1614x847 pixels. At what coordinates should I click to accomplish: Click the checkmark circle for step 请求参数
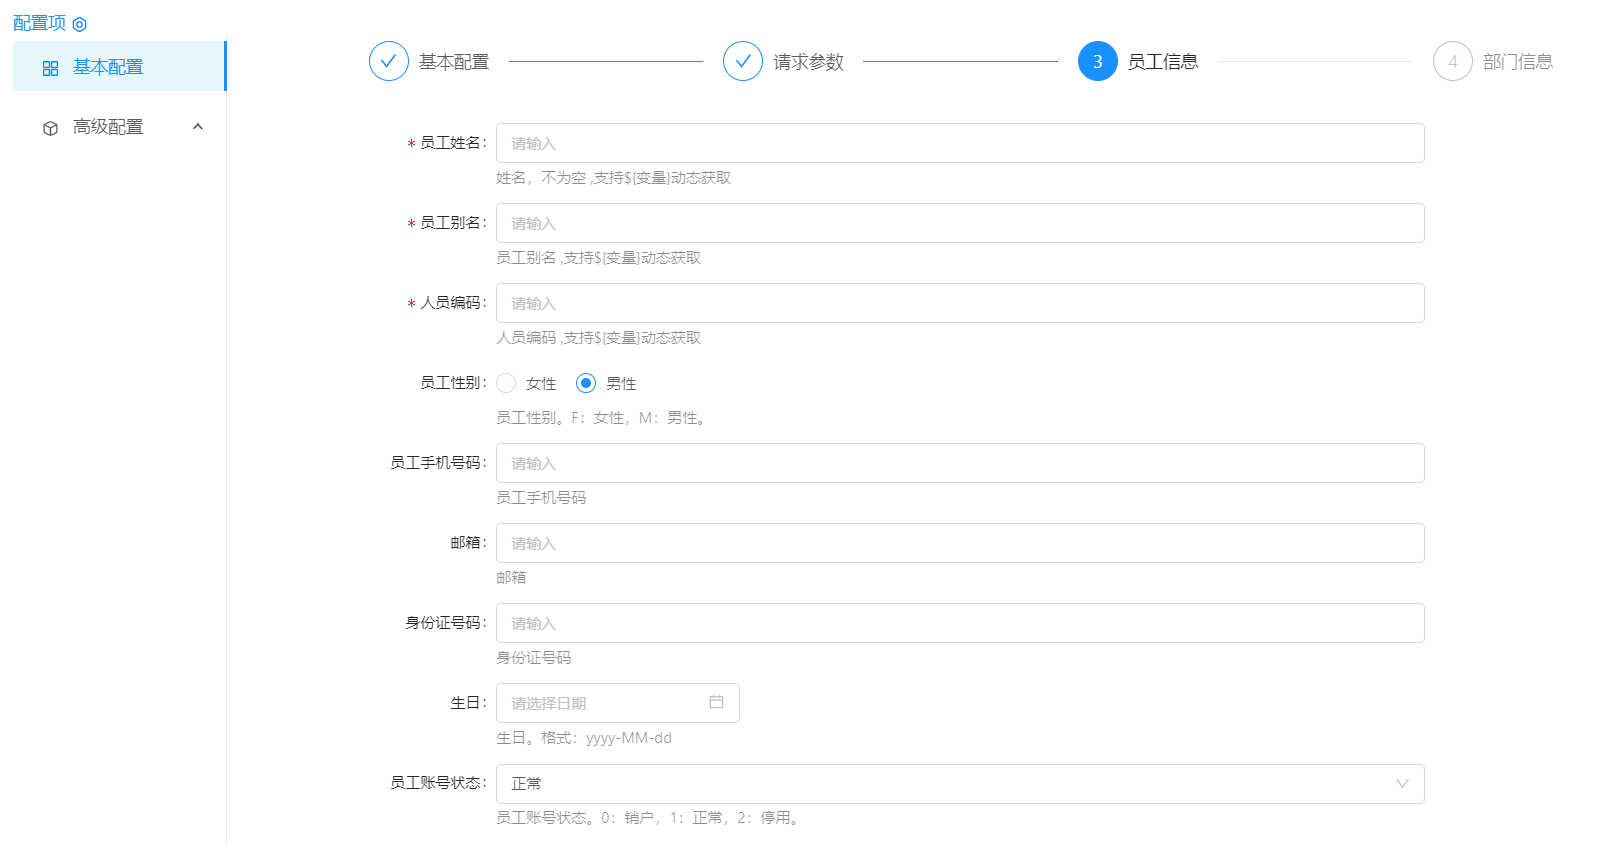[x=742, y=61]
